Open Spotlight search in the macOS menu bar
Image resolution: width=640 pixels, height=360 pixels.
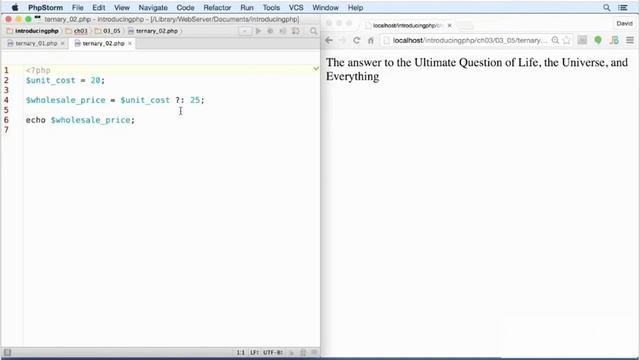pyautogui.click(x=607, y=7)
